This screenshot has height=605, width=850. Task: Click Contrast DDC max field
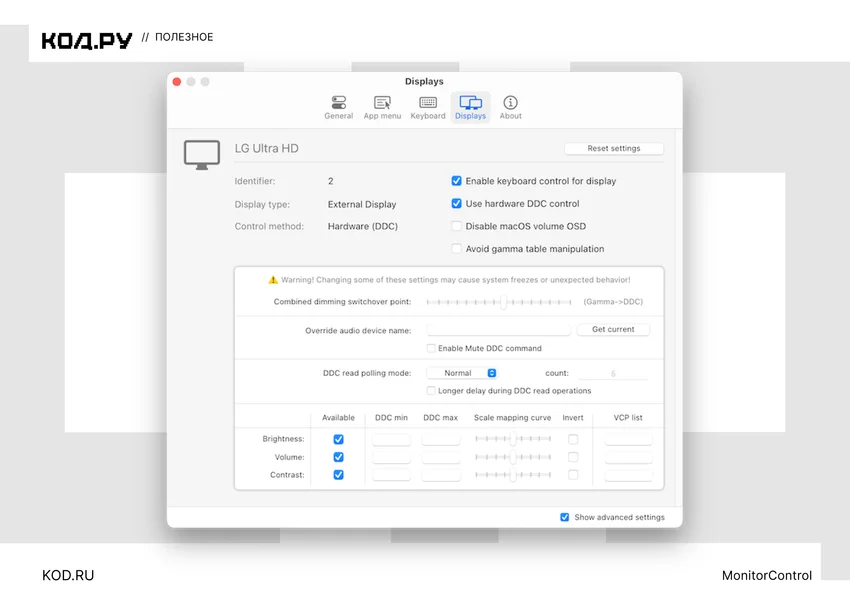(441, 475)
